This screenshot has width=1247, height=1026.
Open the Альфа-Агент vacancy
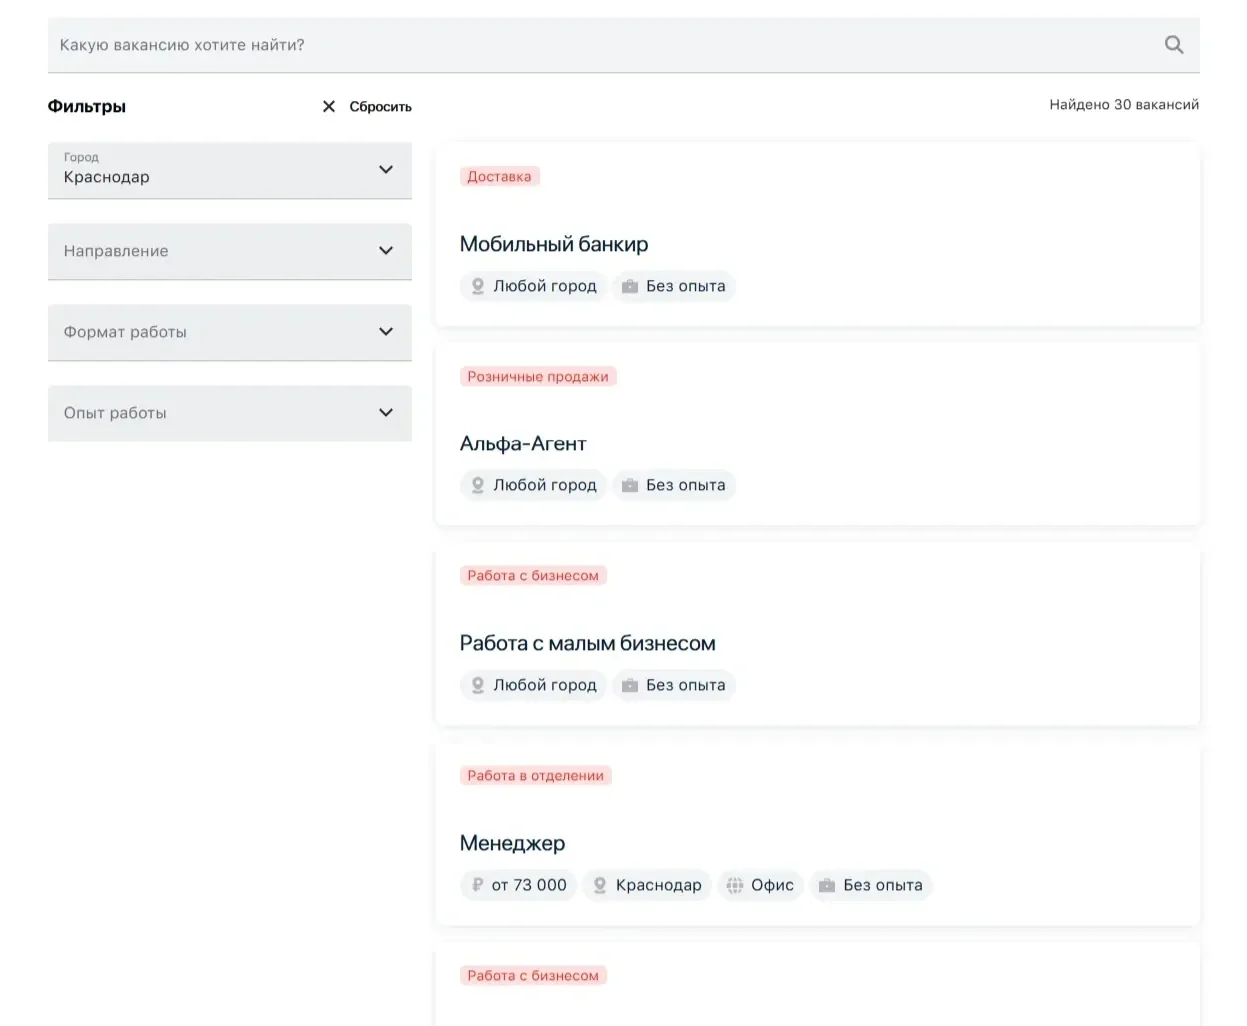point(523,443)
